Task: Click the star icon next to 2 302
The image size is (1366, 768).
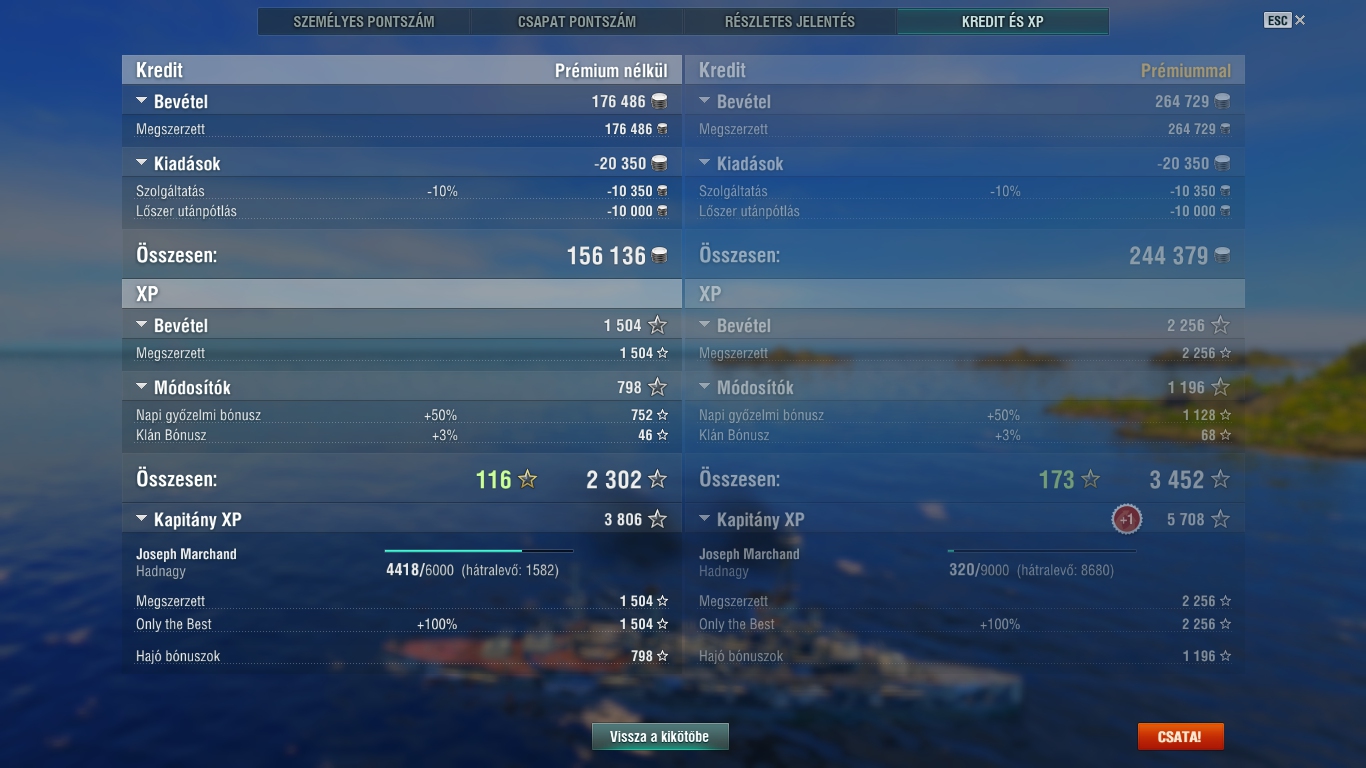Action: [657, 480]
